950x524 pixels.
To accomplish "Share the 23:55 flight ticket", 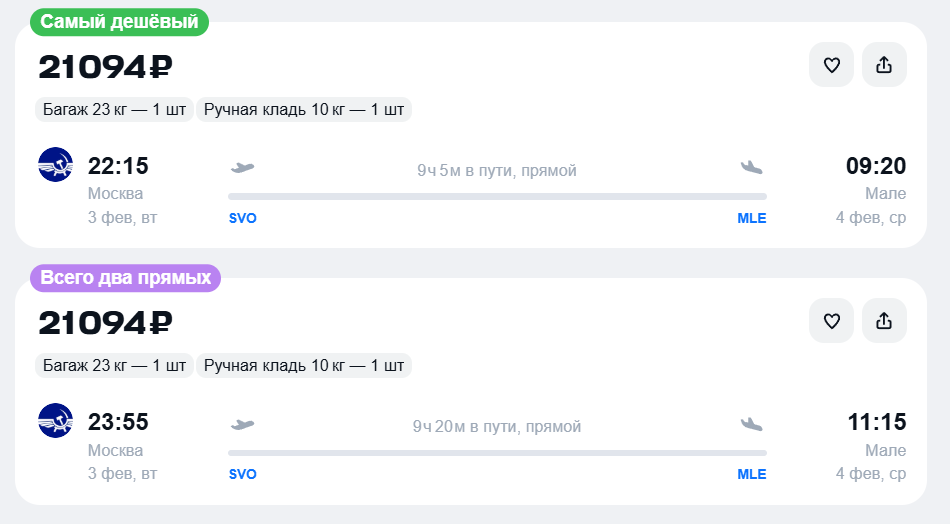I will click(884, 321).
